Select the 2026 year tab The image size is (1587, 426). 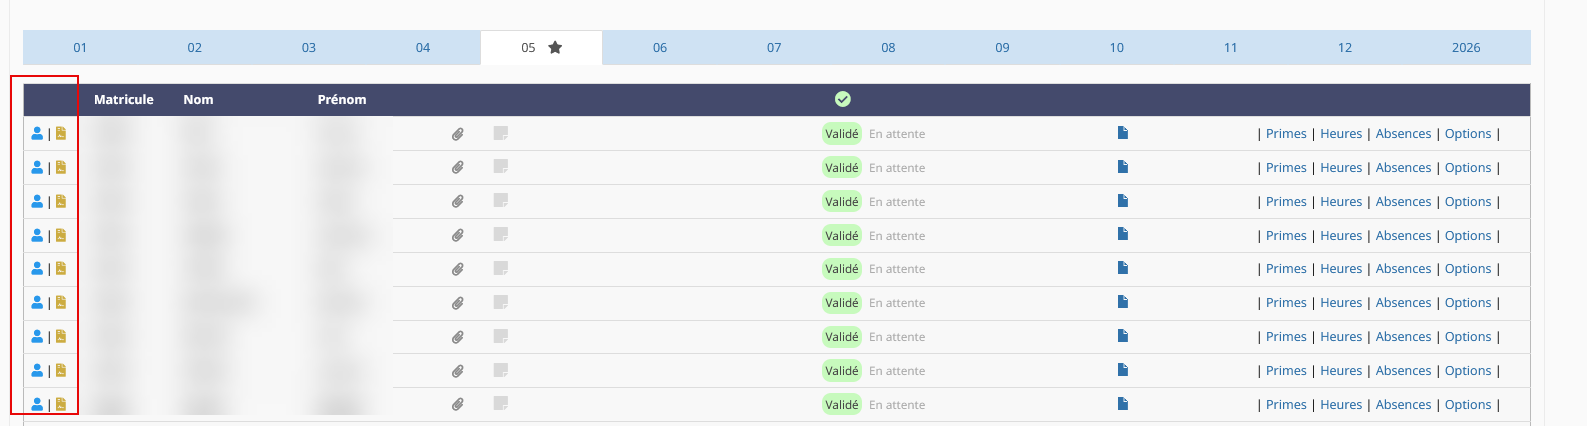click(x=1466, y=47)
